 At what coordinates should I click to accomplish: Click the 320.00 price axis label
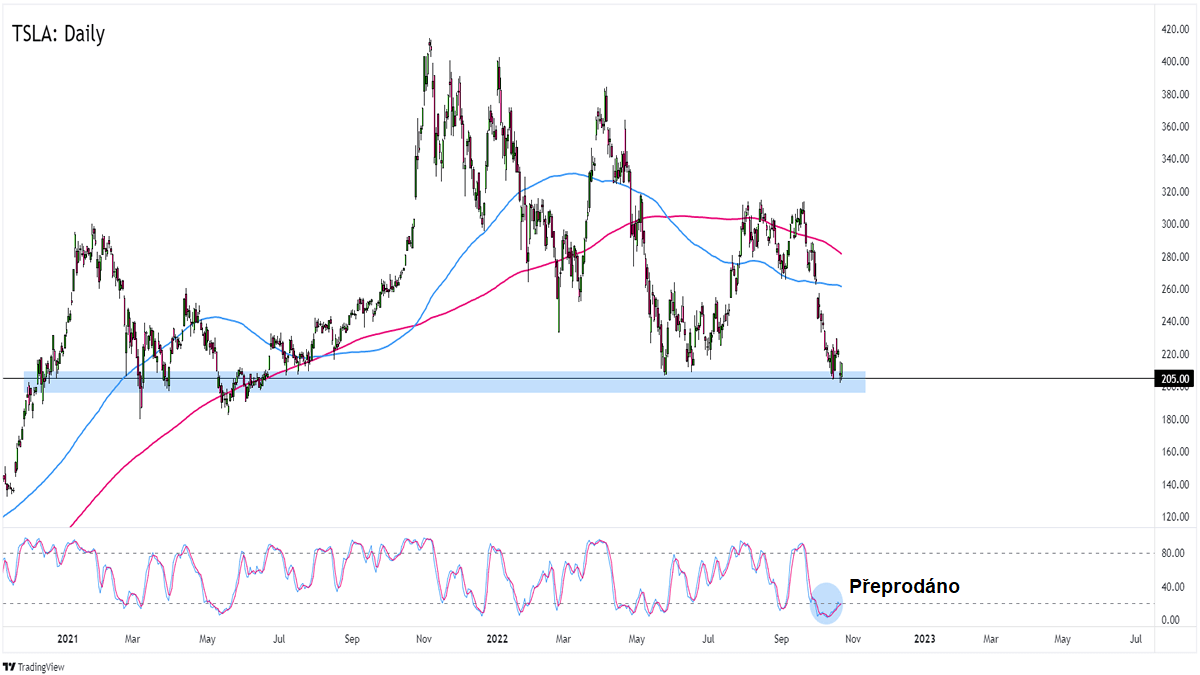pyautogui.click(x=1173, y=192)
